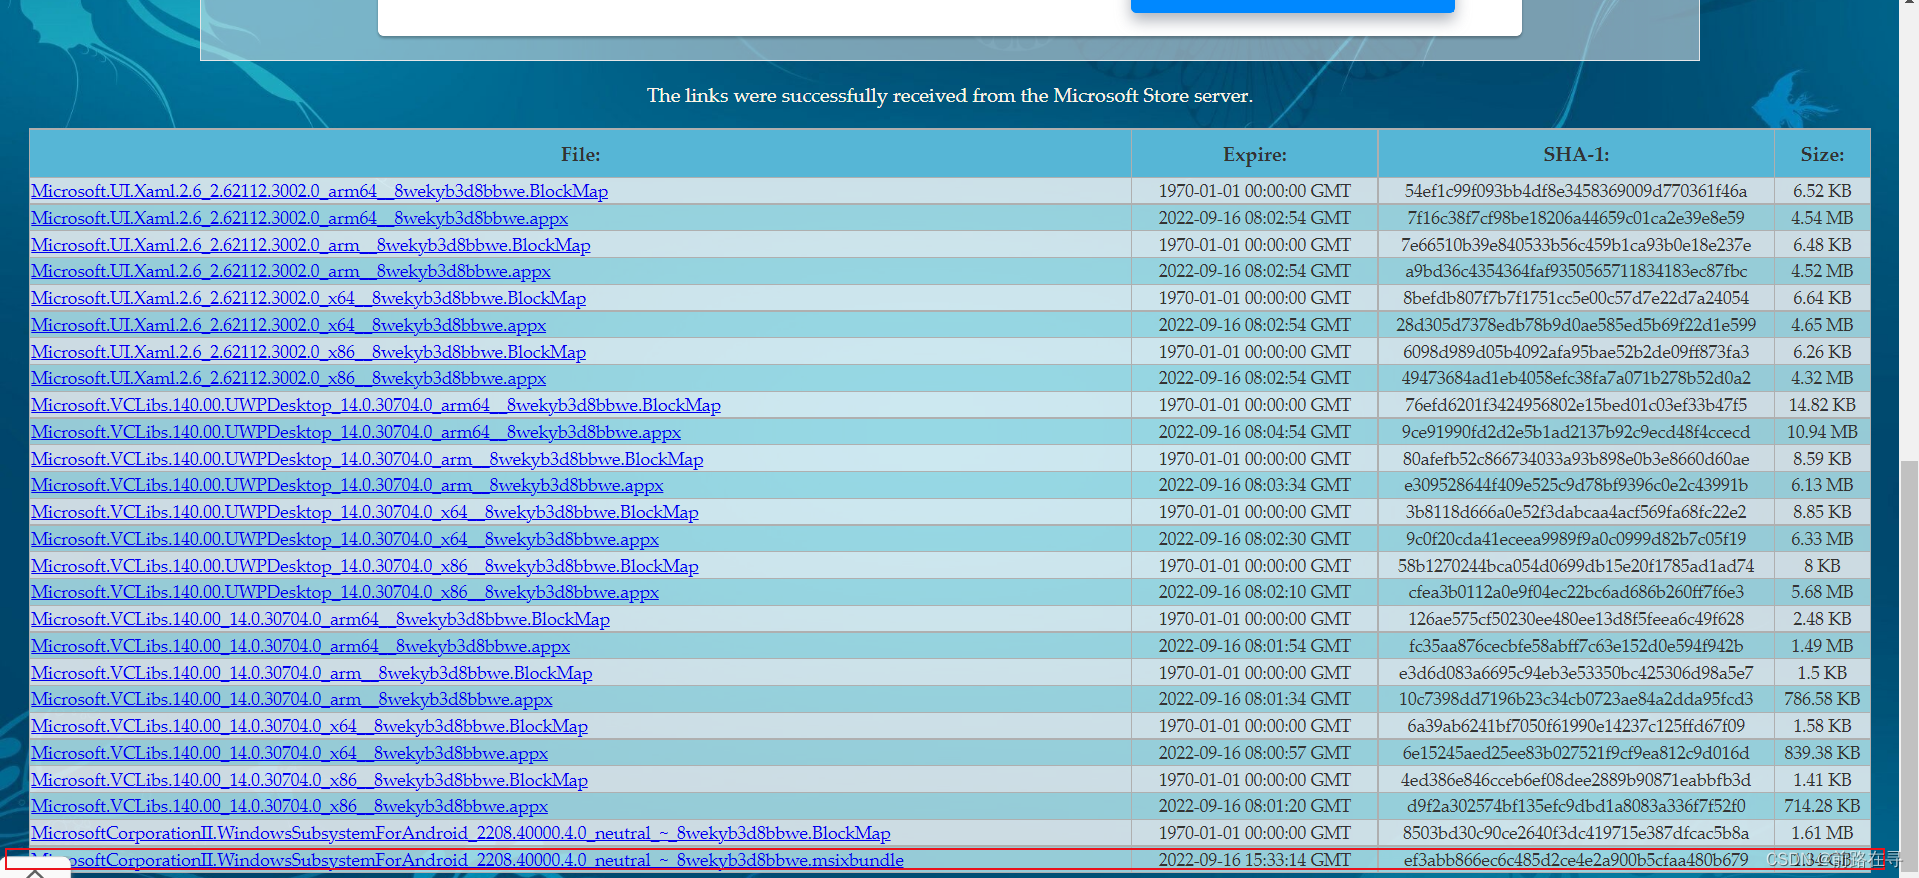The width and height of the screenshot is (1919, 878).
Task: Select the Expire column header
Action: (x=1255, y=154)
